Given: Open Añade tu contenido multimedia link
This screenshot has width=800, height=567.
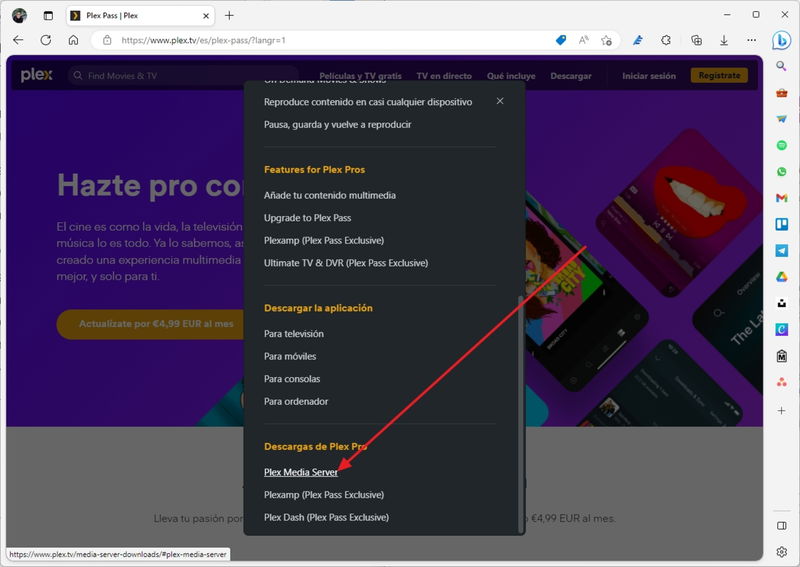Looking at the screenshot, I should tap(330, 195).
